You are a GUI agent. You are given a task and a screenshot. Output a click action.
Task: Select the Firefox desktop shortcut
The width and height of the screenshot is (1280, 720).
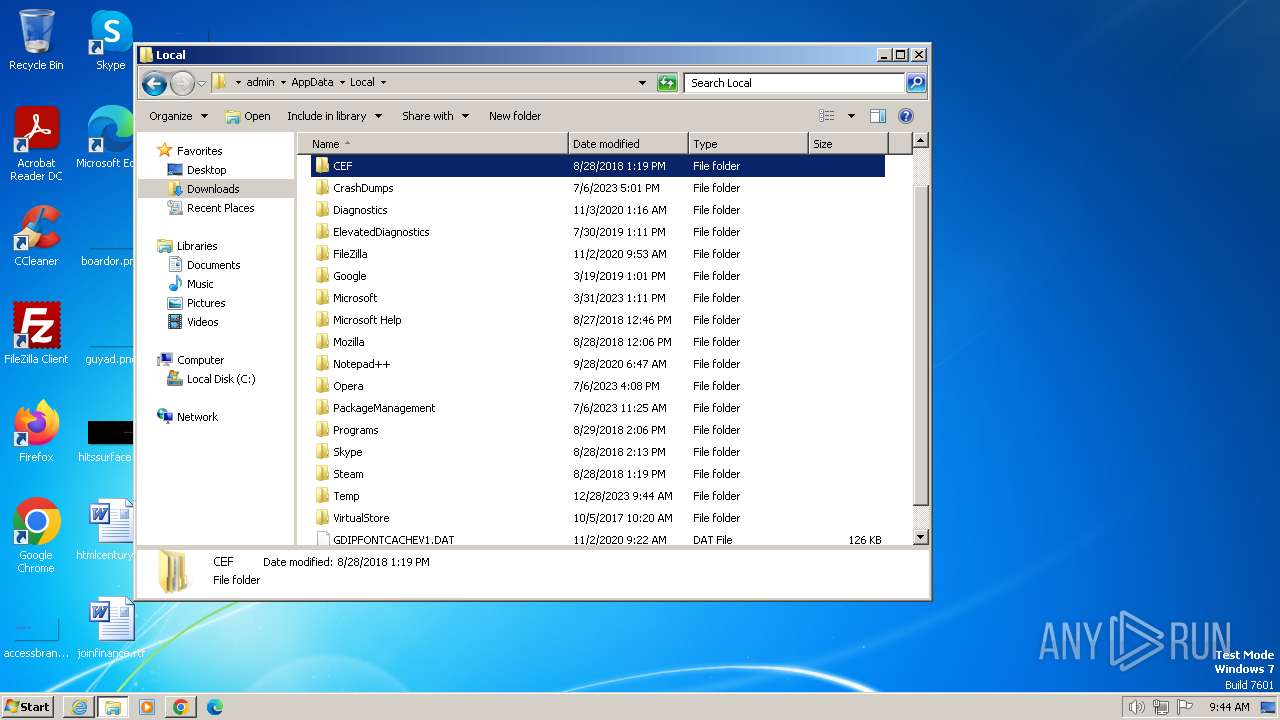coord(36,431)
